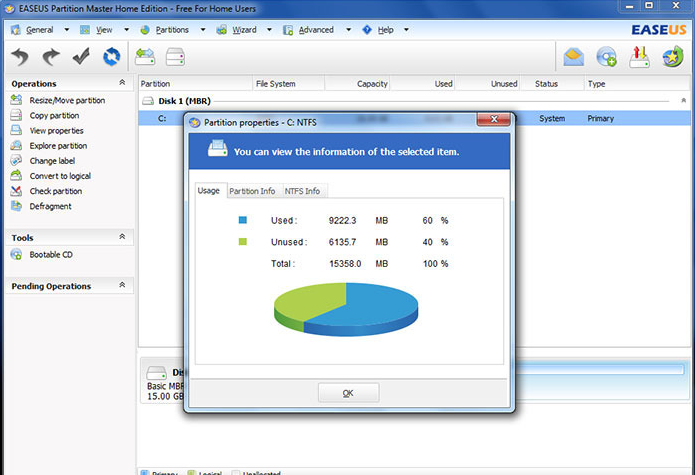
Task: Collapse the Tools panel
Action: [122, 237]
